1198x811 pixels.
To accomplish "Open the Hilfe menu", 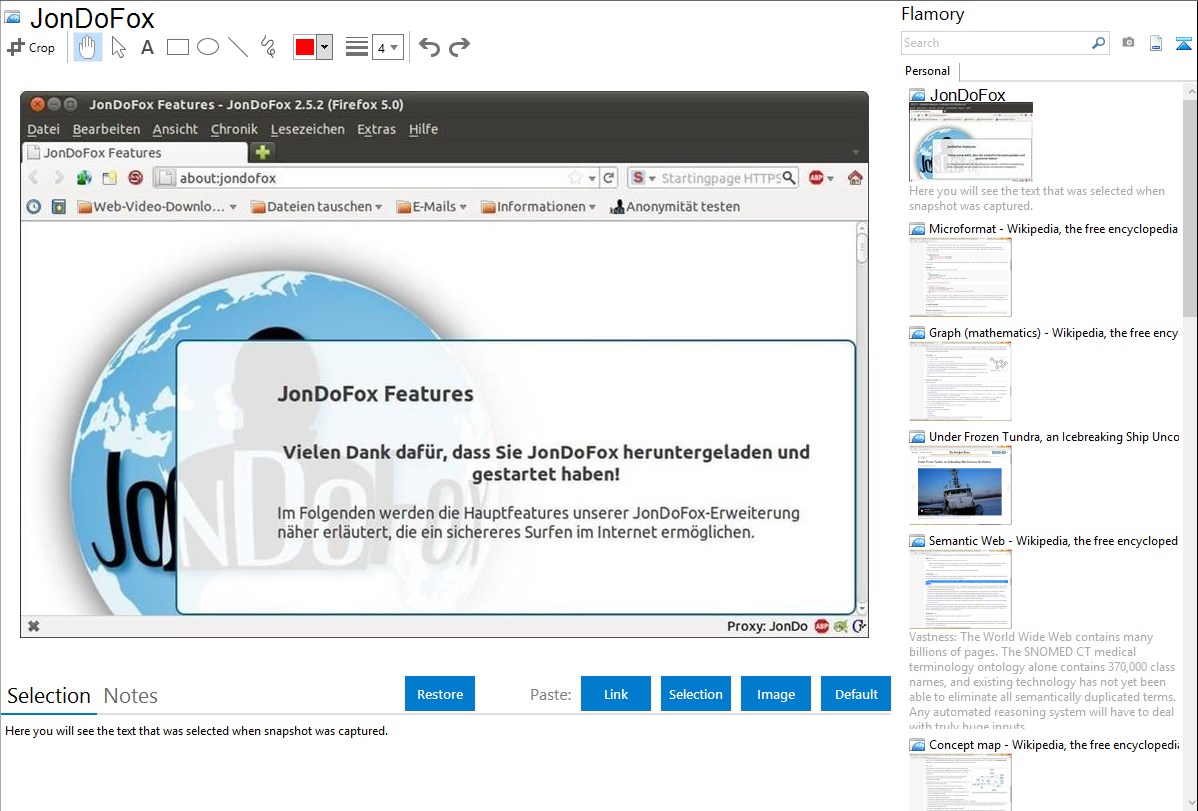I will point(423,129).
